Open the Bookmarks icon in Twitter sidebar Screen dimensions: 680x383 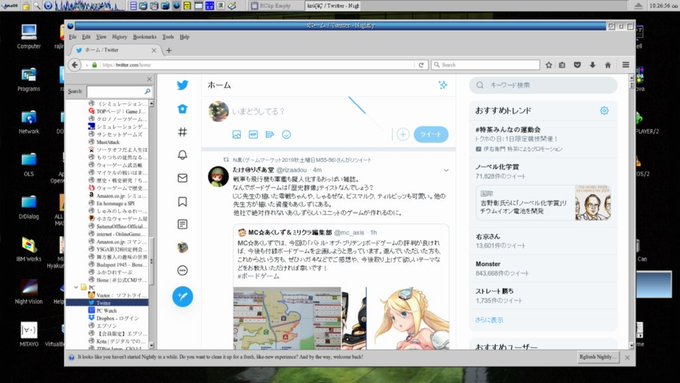tap(183, 201)
